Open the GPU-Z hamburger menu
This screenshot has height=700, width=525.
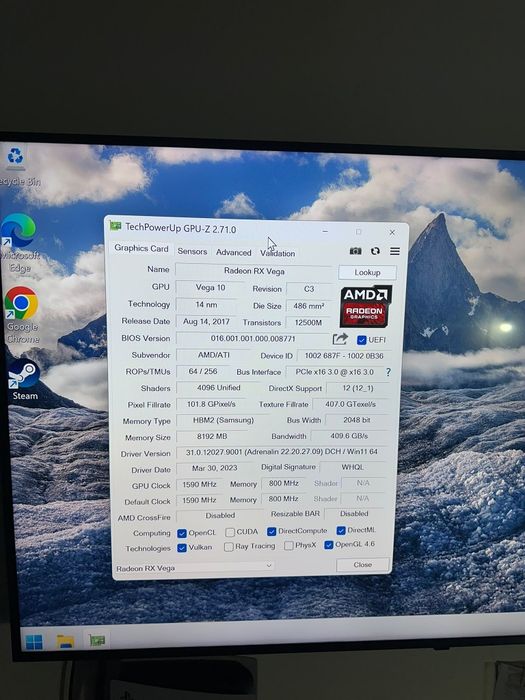395,251
